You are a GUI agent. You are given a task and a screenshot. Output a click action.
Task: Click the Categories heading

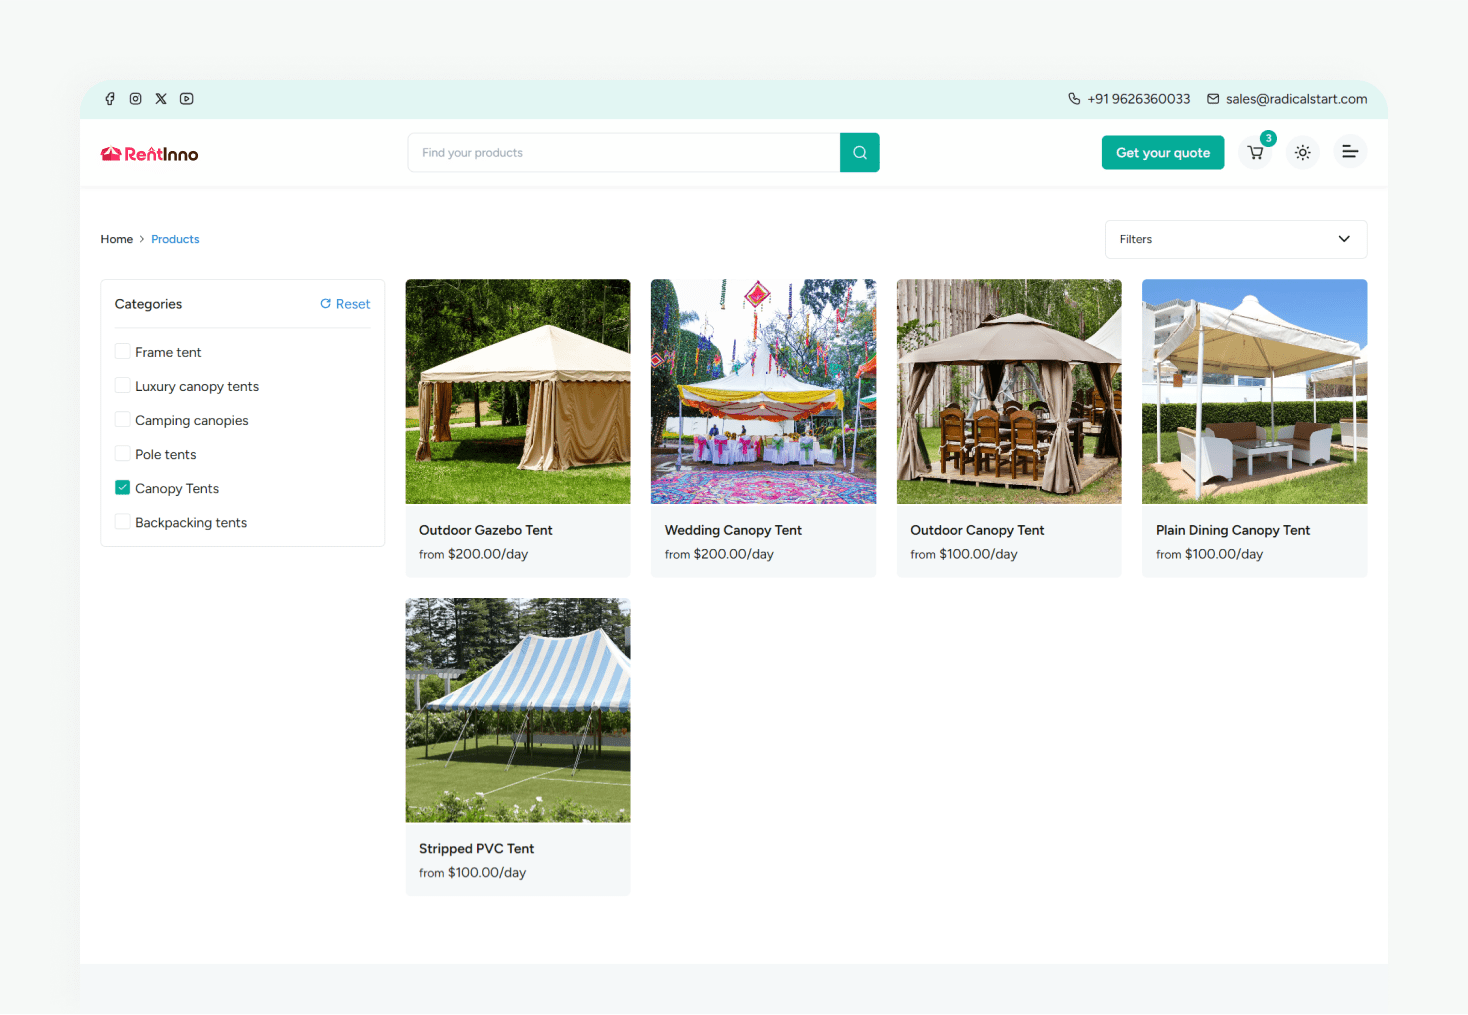coord(148,304)
